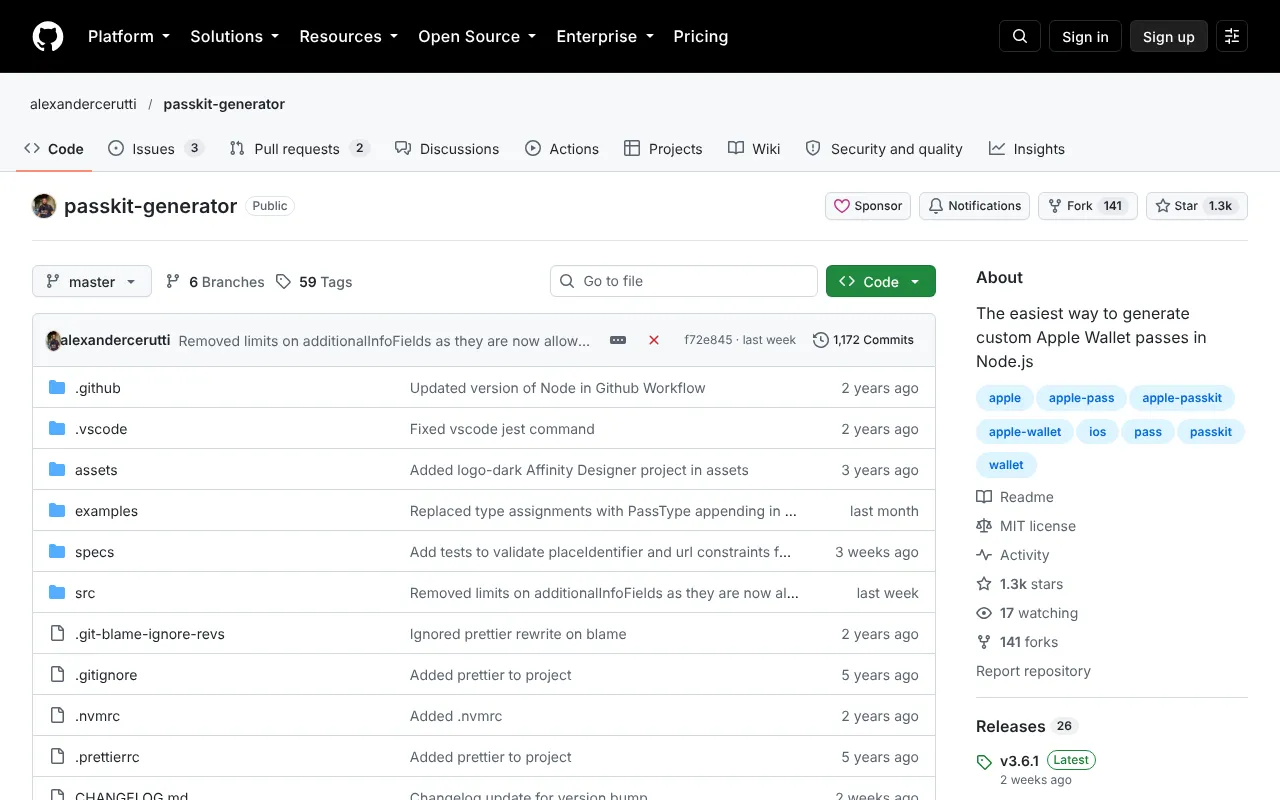Viewport: 1280px width, 800px height.
Task: Star the repository with the Star button
Action: (1197, 206)
